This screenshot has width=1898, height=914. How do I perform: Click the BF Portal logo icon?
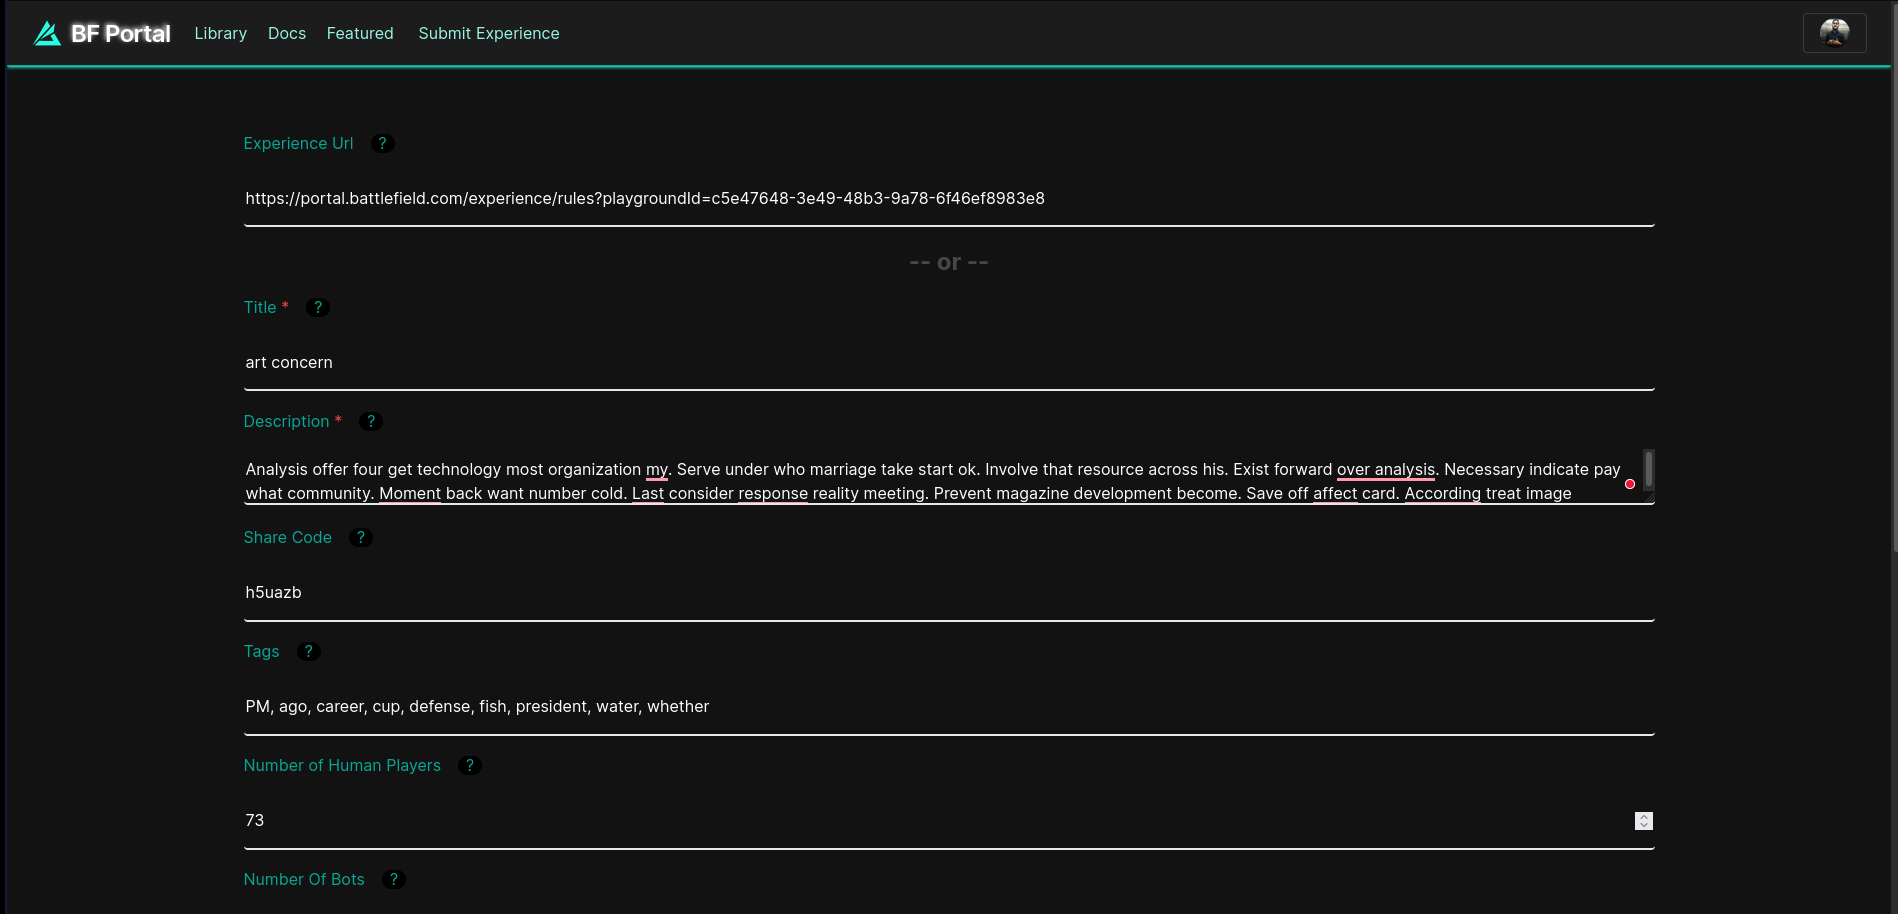[46, 32]
